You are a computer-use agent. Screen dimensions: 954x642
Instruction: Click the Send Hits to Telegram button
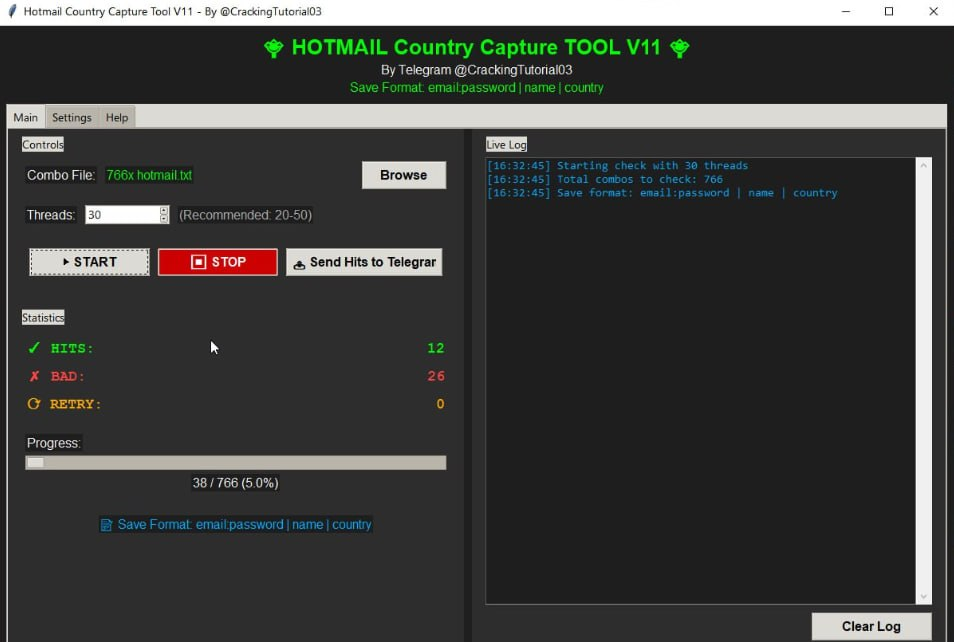364,262
